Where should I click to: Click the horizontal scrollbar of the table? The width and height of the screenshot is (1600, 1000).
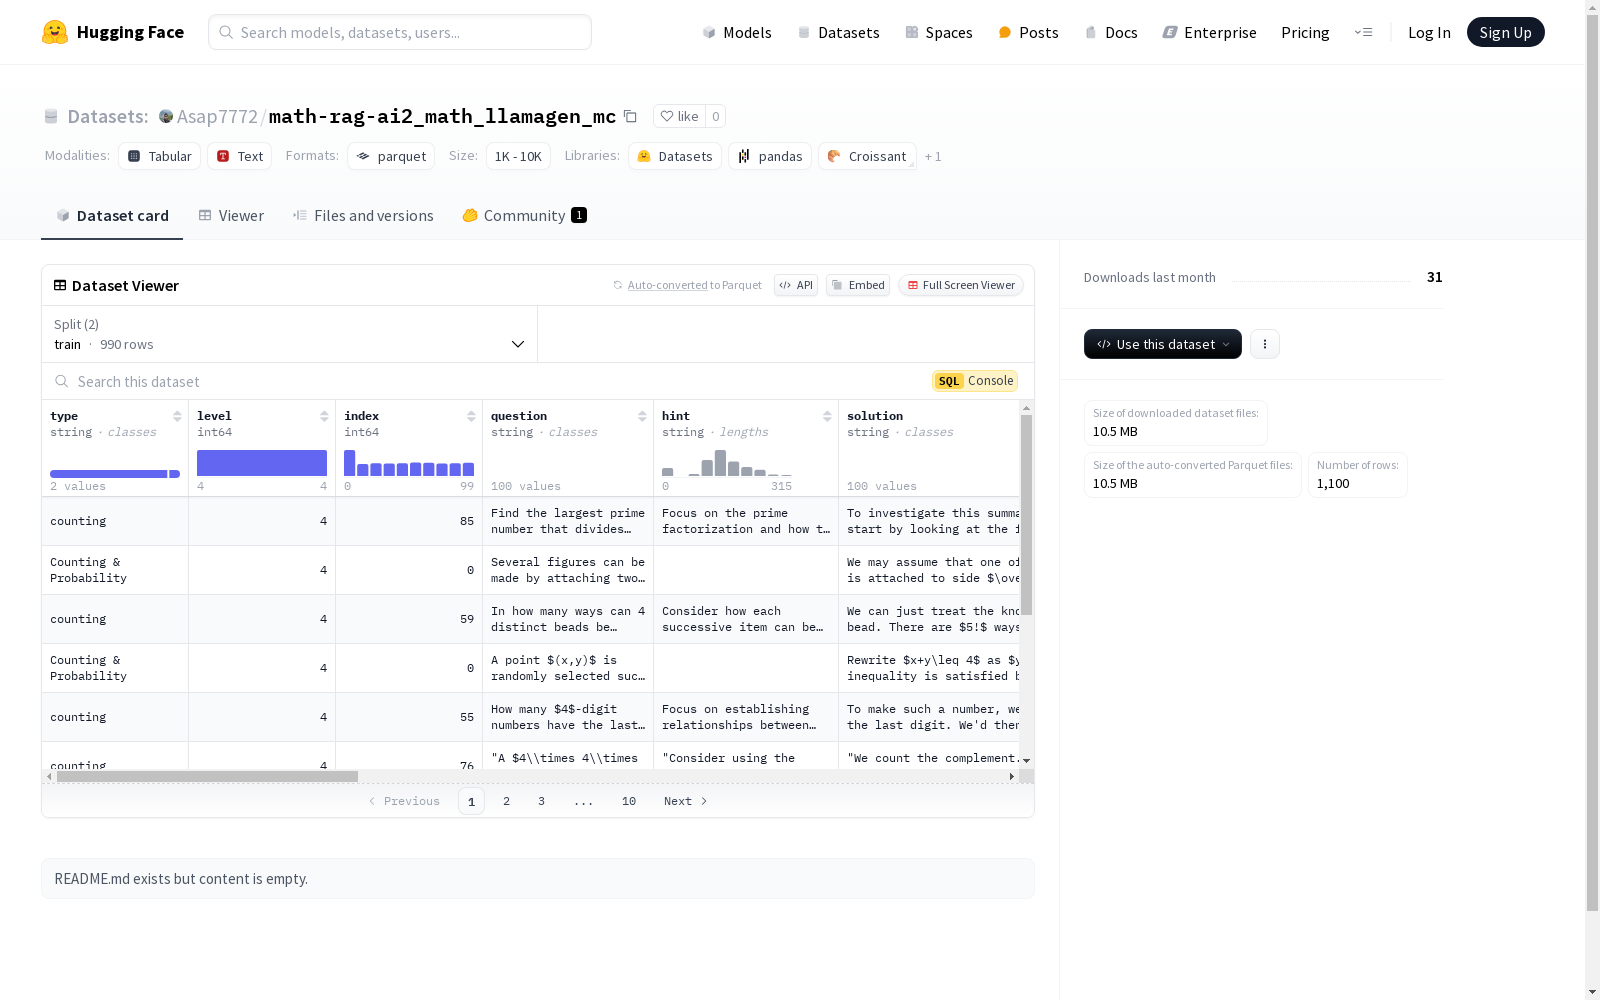[x=207, y=776]
